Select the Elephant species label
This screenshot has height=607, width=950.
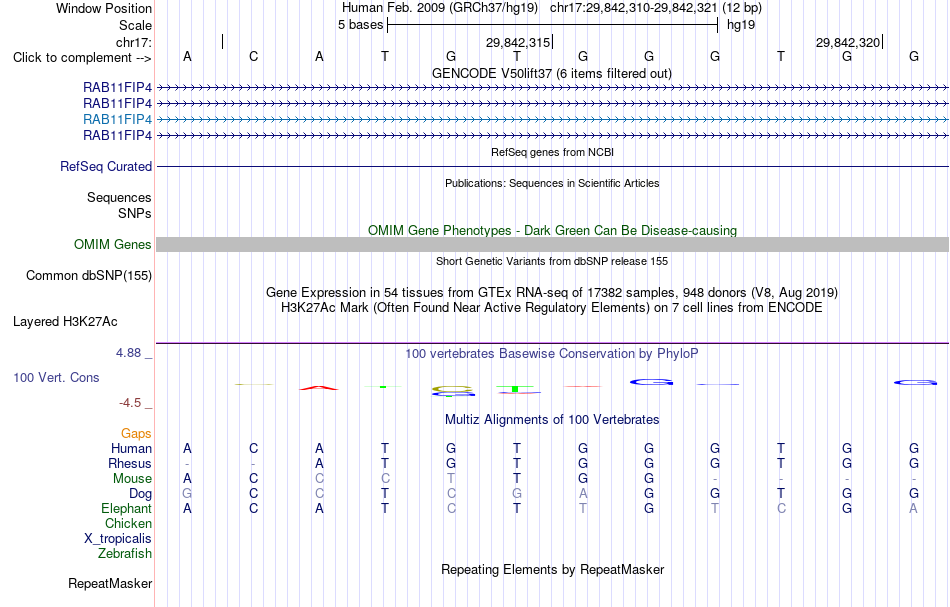pyautogui.click(x=127, y=508)
